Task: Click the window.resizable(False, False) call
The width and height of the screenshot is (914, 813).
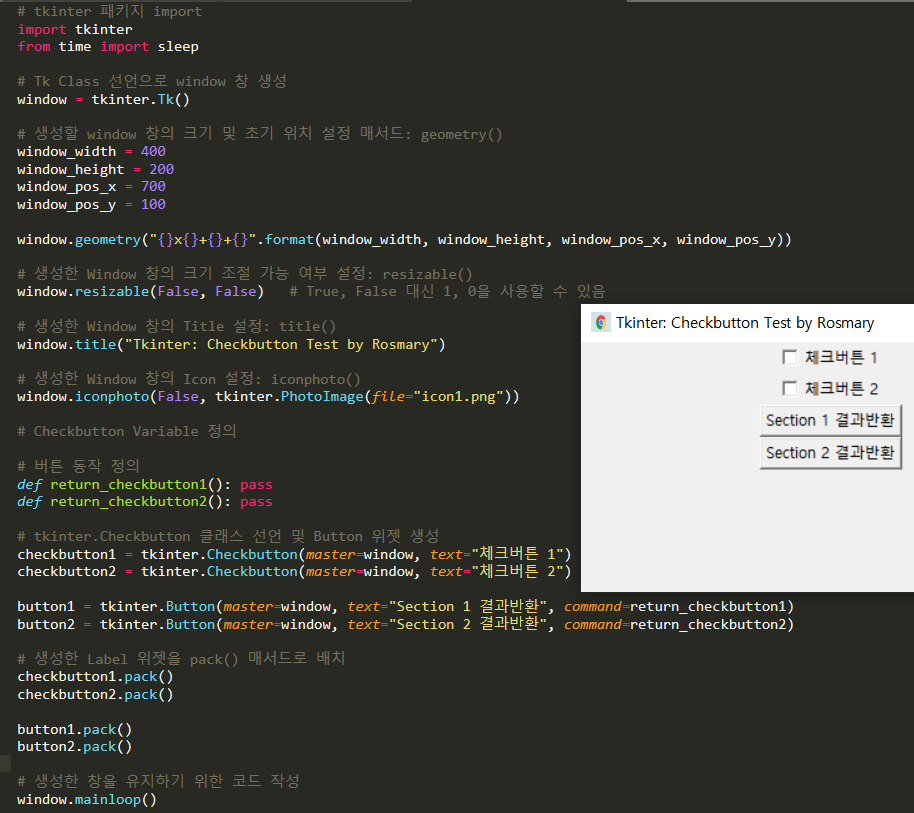Action: point(140,291)
